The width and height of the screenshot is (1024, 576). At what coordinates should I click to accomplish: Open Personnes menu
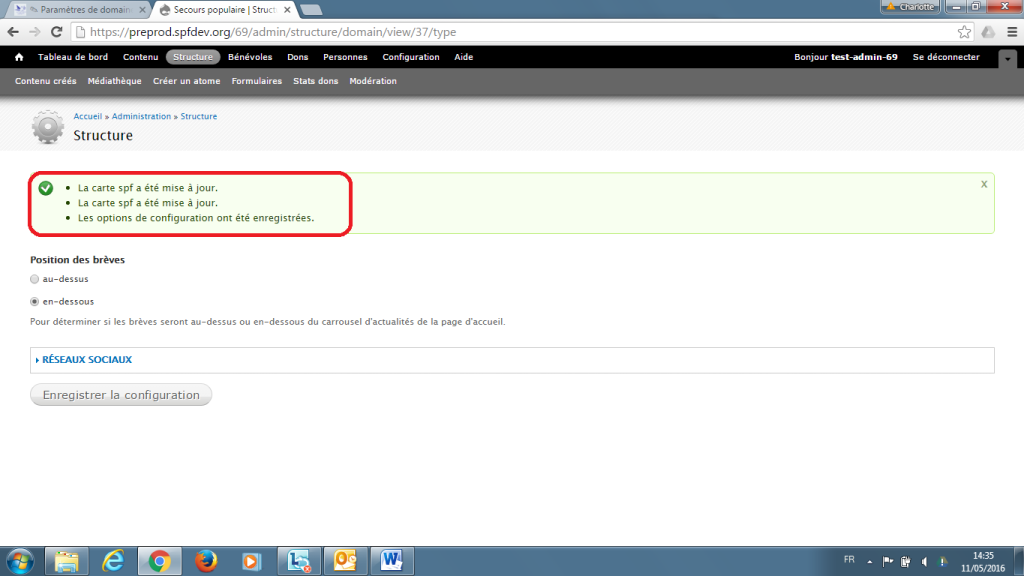click(345, 57)
